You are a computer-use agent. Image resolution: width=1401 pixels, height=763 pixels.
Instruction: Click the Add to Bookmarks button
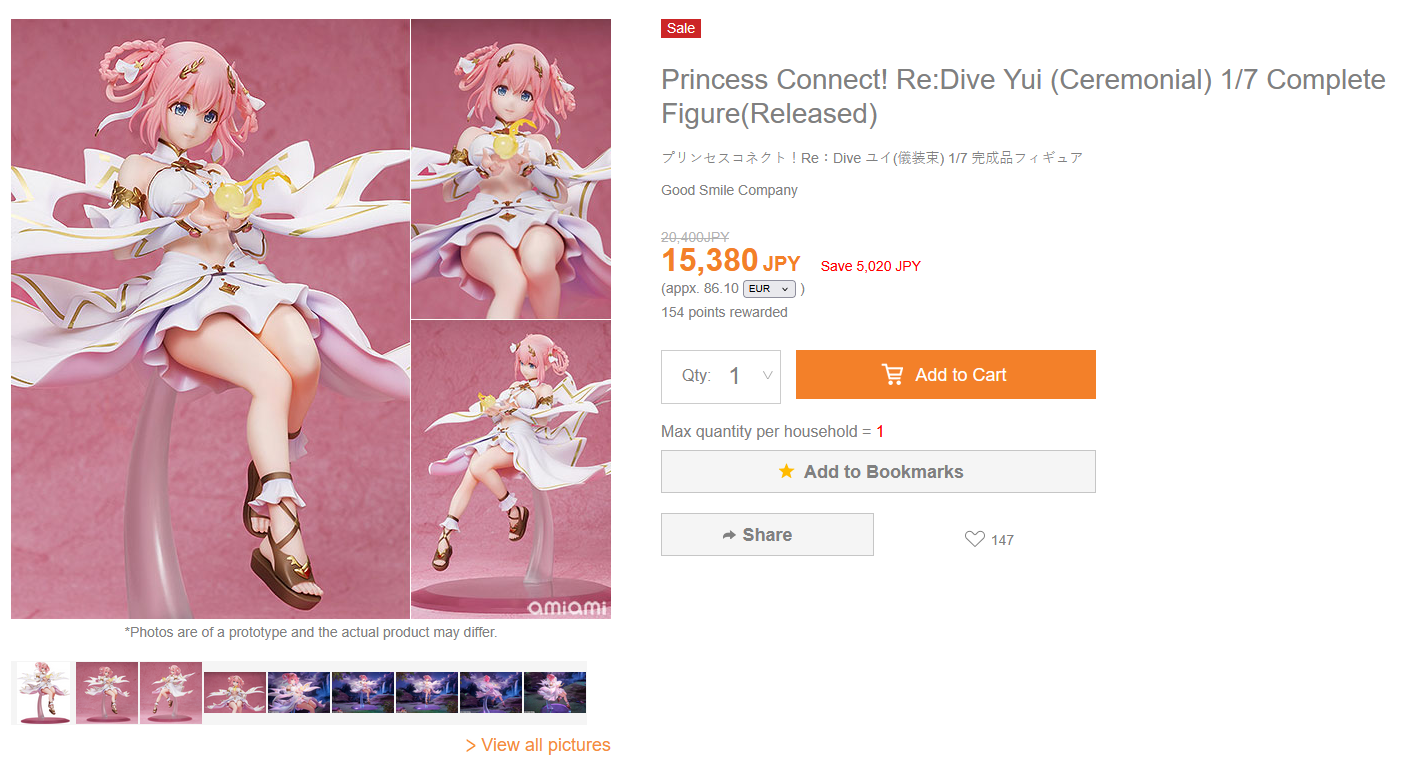pyautogui.click(x=878, y=471)
